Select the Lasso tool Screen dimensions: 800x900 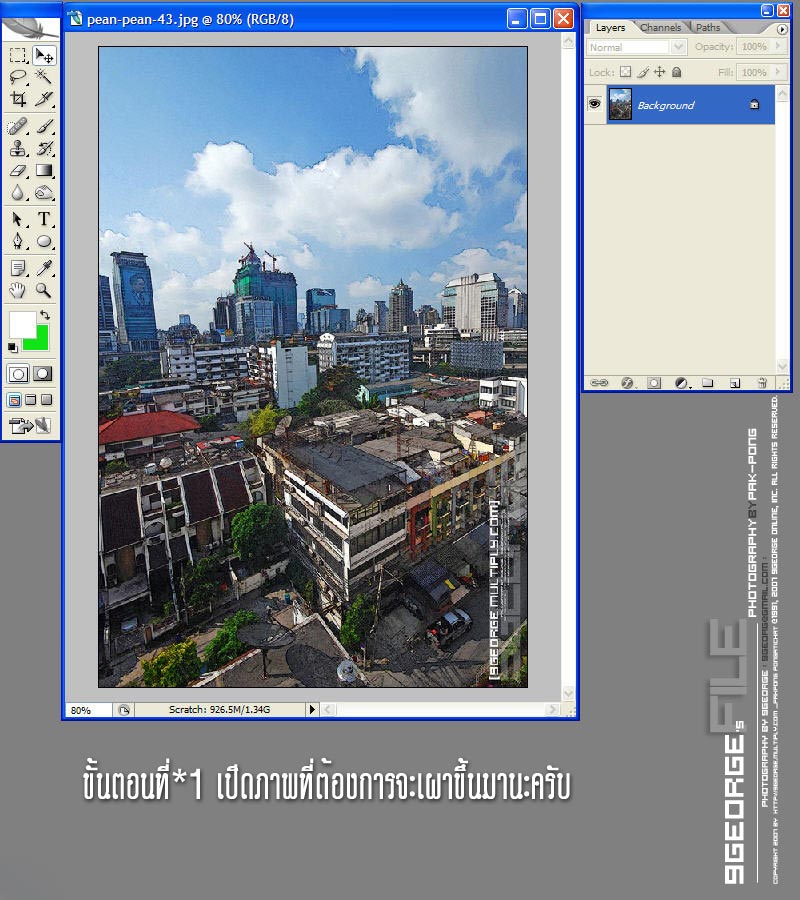[x=18, y=77]
